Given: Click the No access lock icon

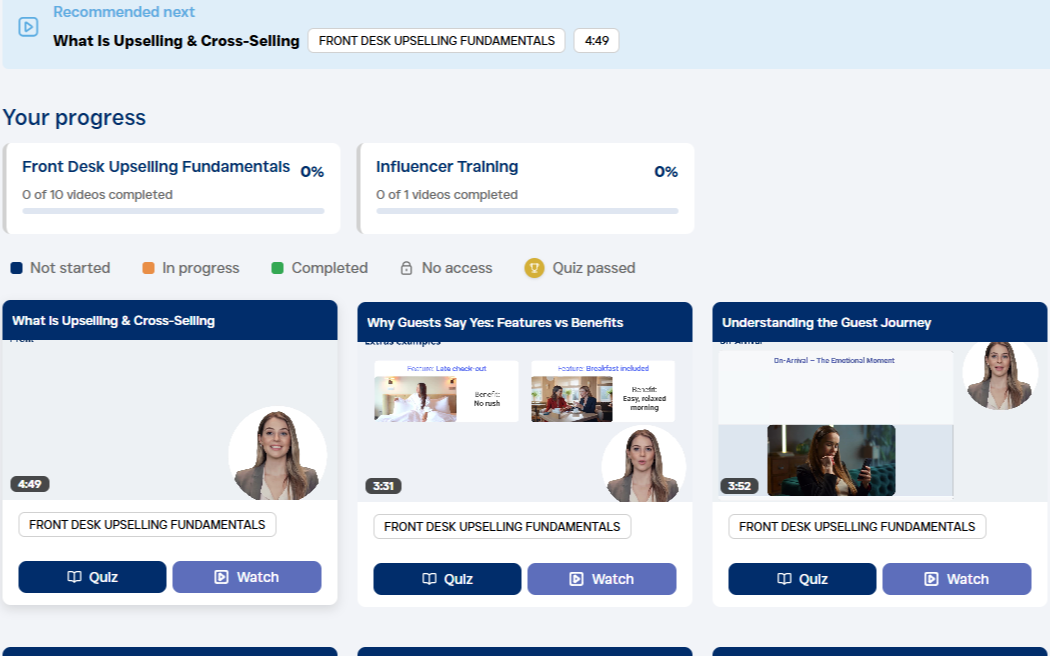Looking at the screenshot, I should click(406, 268).
